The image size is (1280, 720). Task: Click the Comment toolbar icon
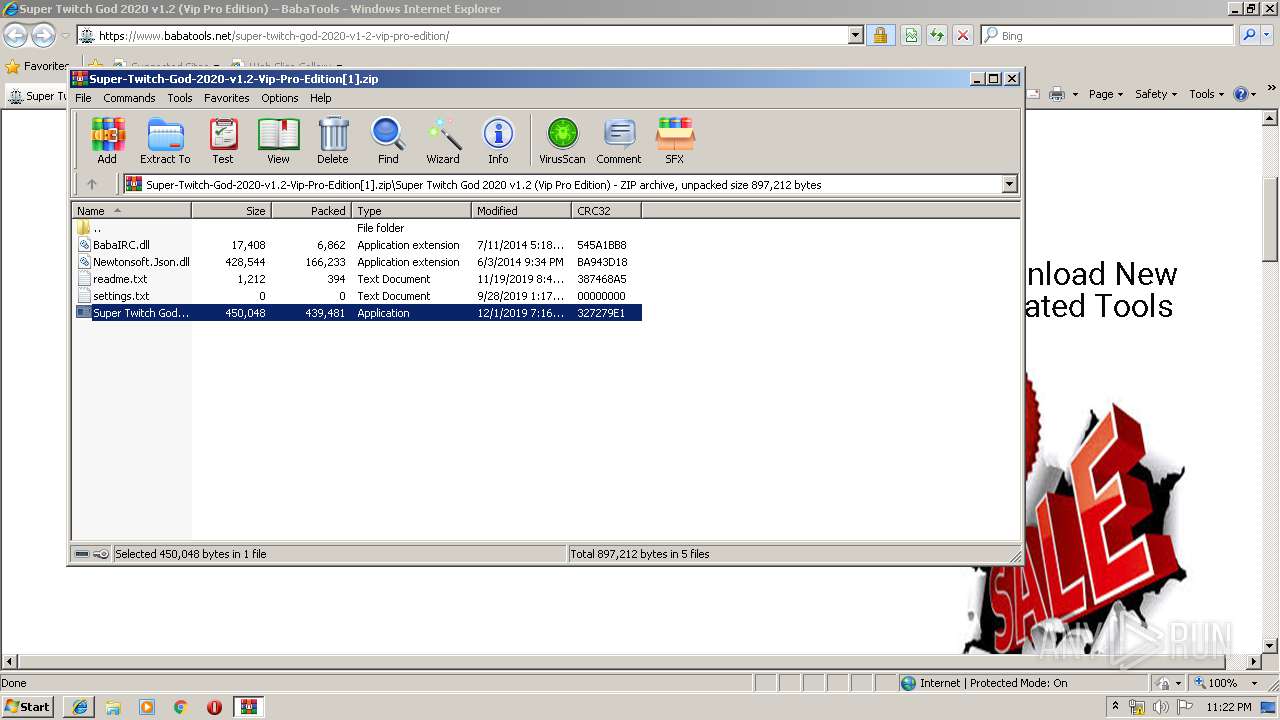coord(619,140)
